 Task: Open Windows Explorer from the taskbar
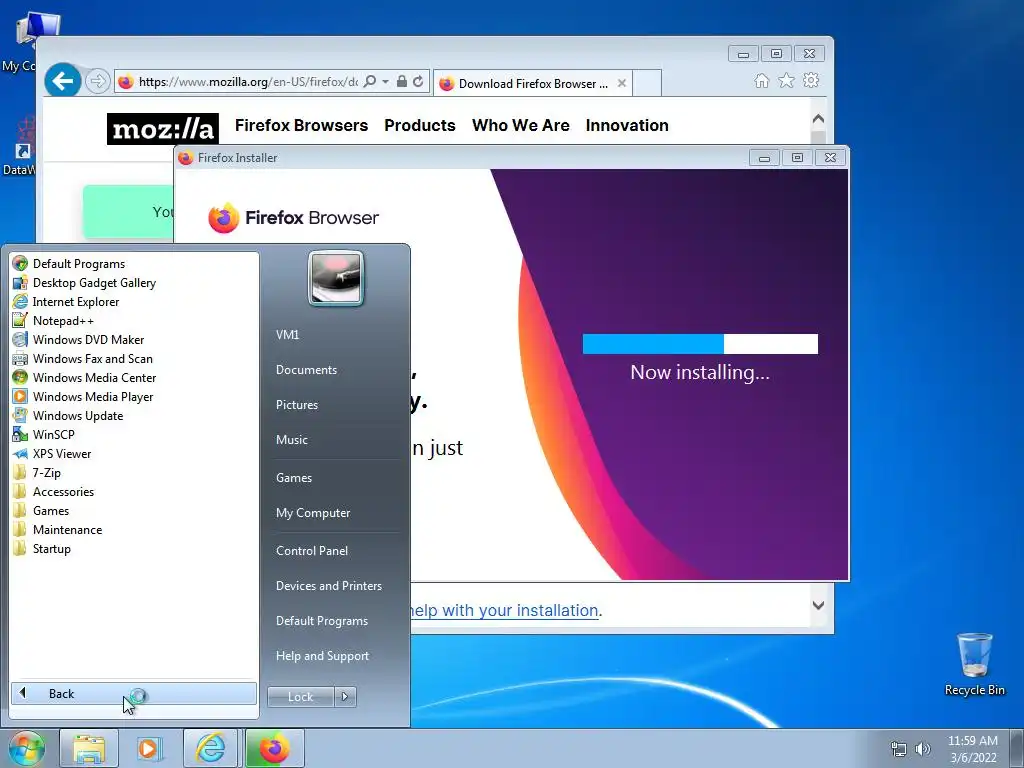click(89, 748)
